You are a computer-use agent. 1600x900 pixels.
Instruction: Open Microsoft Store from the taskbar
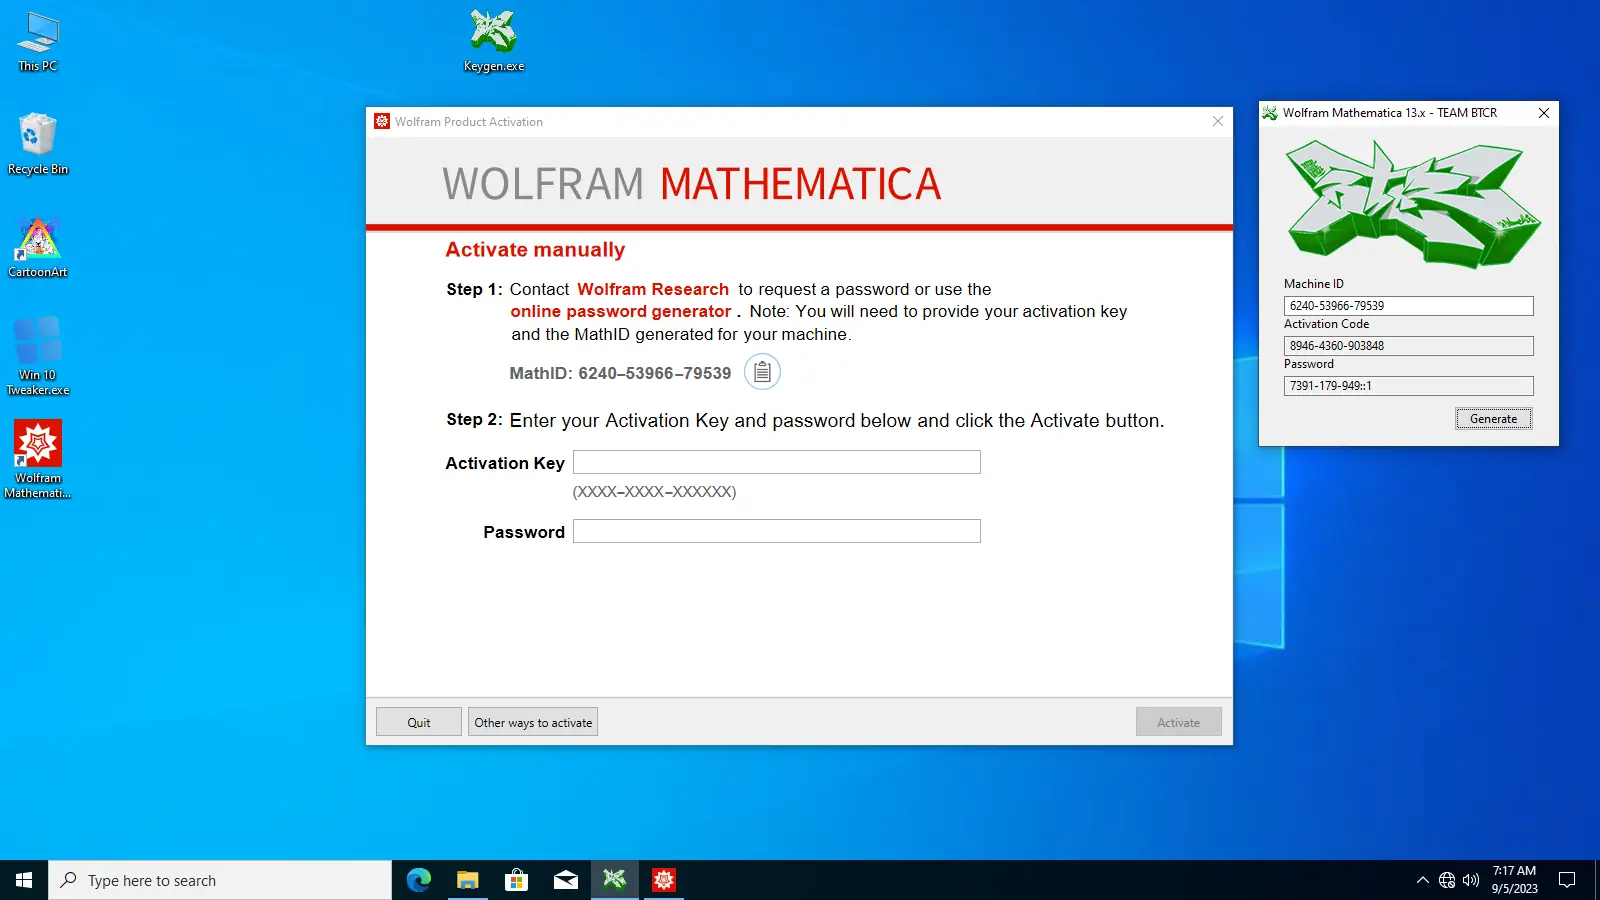[x=517, y=880]
